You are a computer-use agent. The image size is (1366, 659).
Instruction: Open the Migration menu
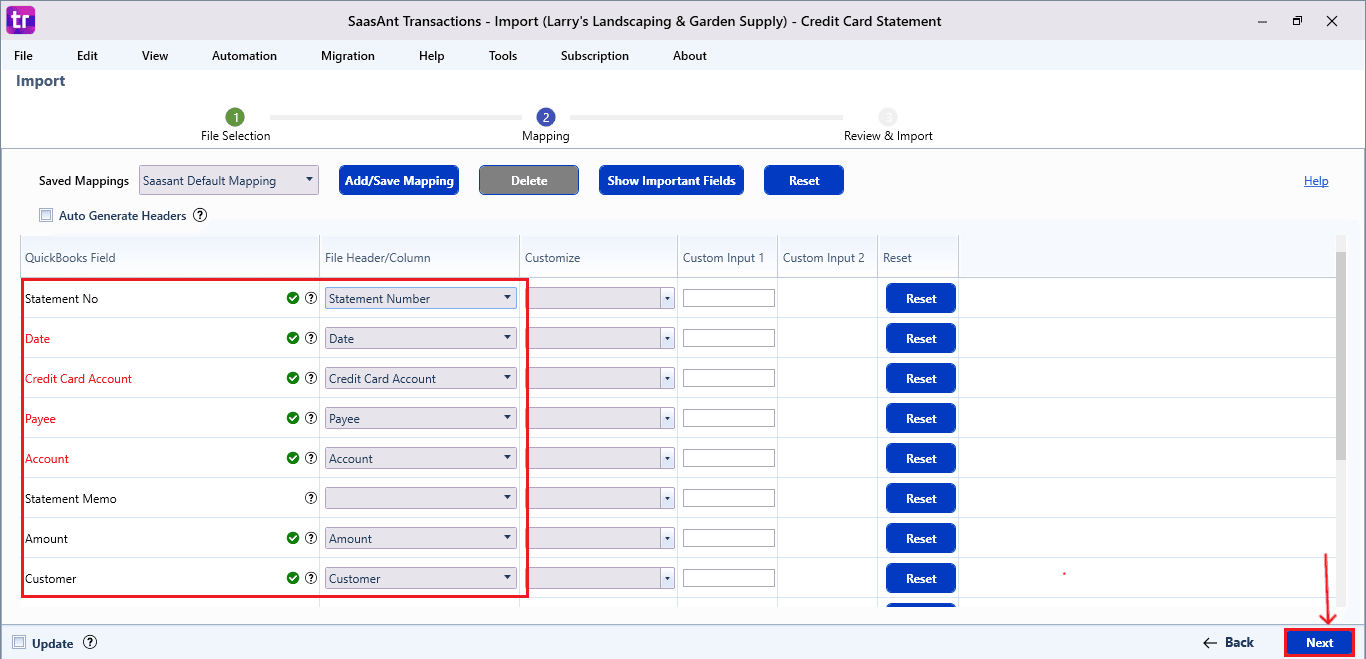(348, 56)
